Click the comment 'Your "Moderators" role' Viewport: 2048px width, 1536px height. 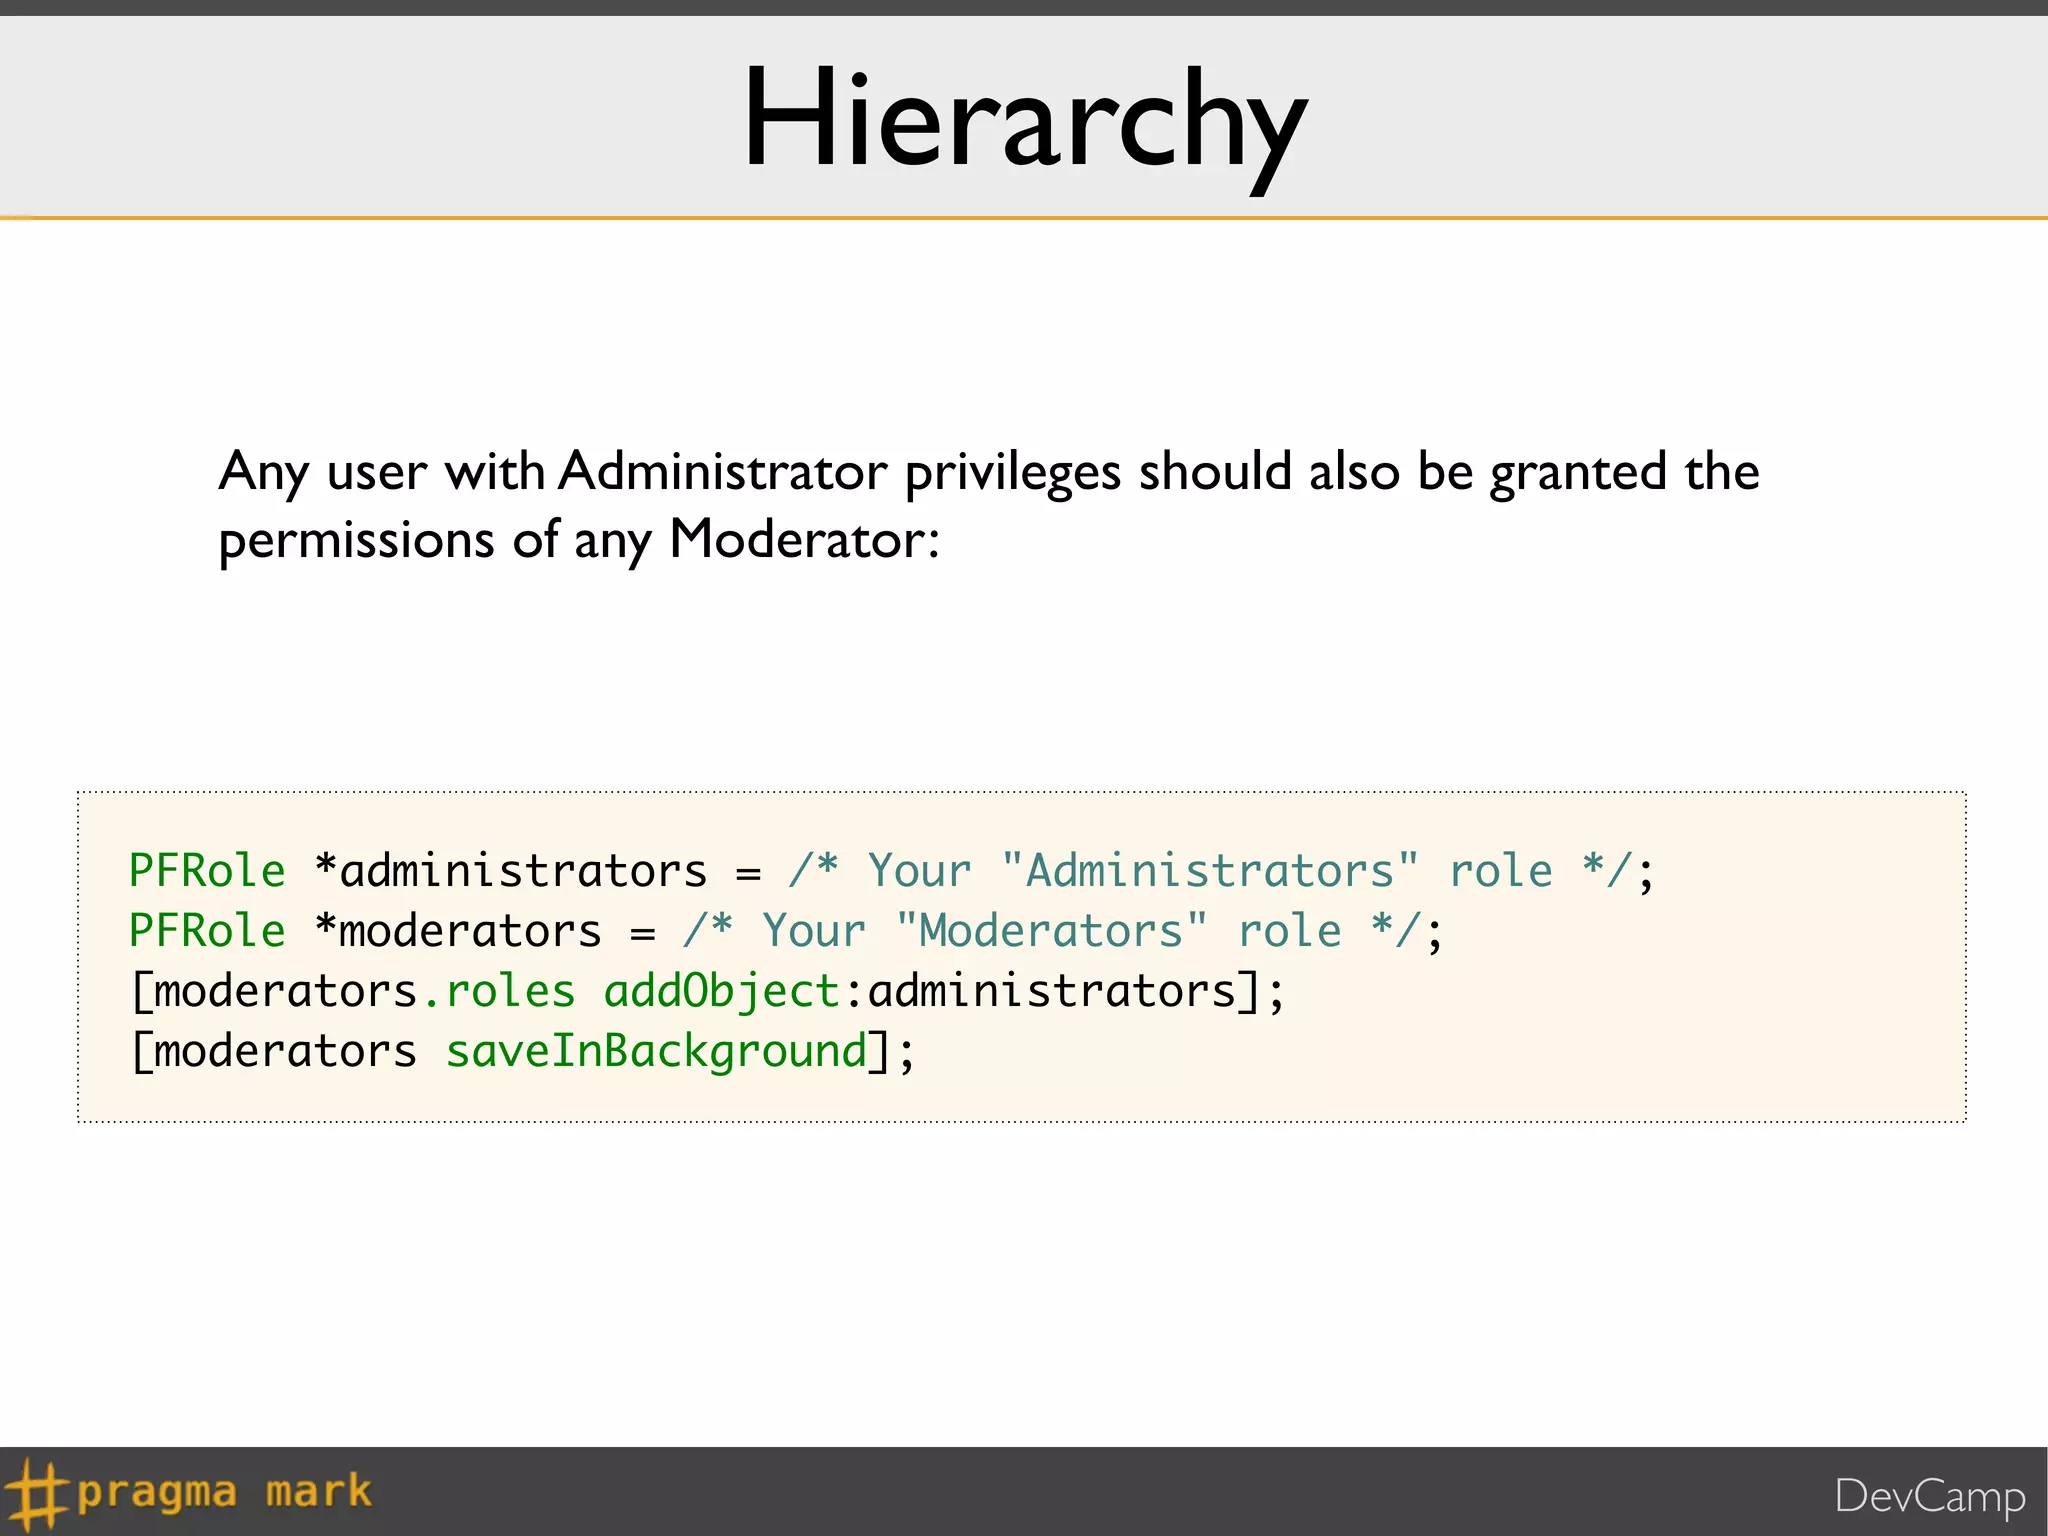[1052, 931]
